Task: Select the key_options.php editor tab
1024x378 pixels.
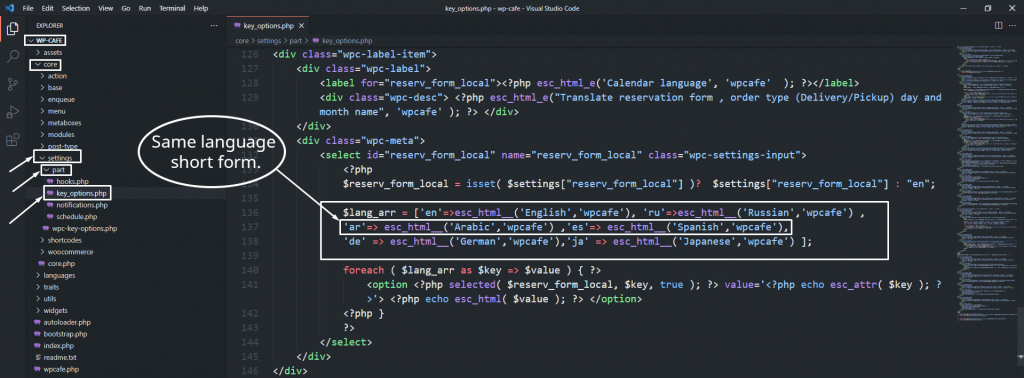Action: coord(268,25)
